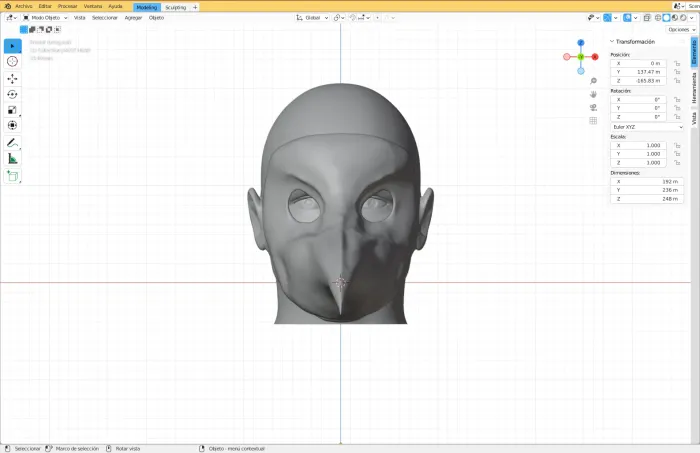Switch to the Sculpting workspace tab
This screenshot has height=453, width=700.
pyautogui.click(x=175, y=7)
